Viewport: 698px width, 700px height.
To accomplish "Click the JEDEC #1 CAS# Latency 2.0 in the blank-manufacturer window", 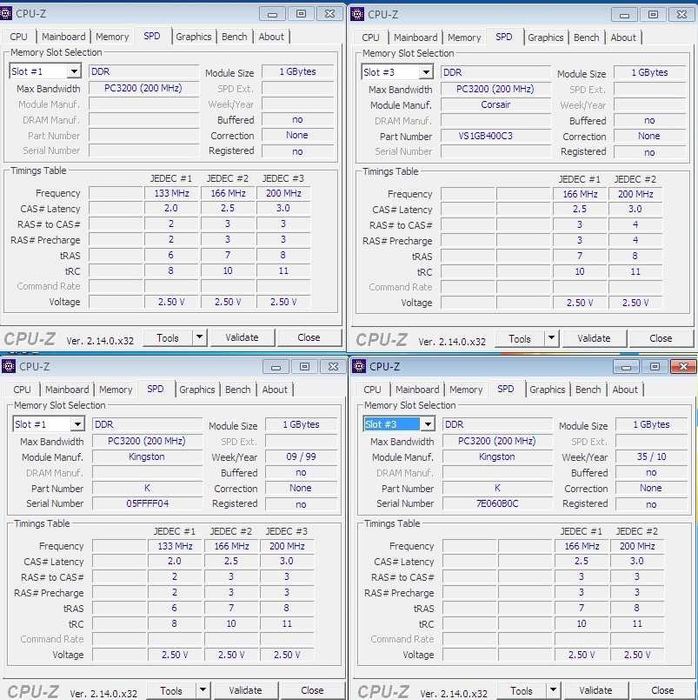I will point(171,208).
